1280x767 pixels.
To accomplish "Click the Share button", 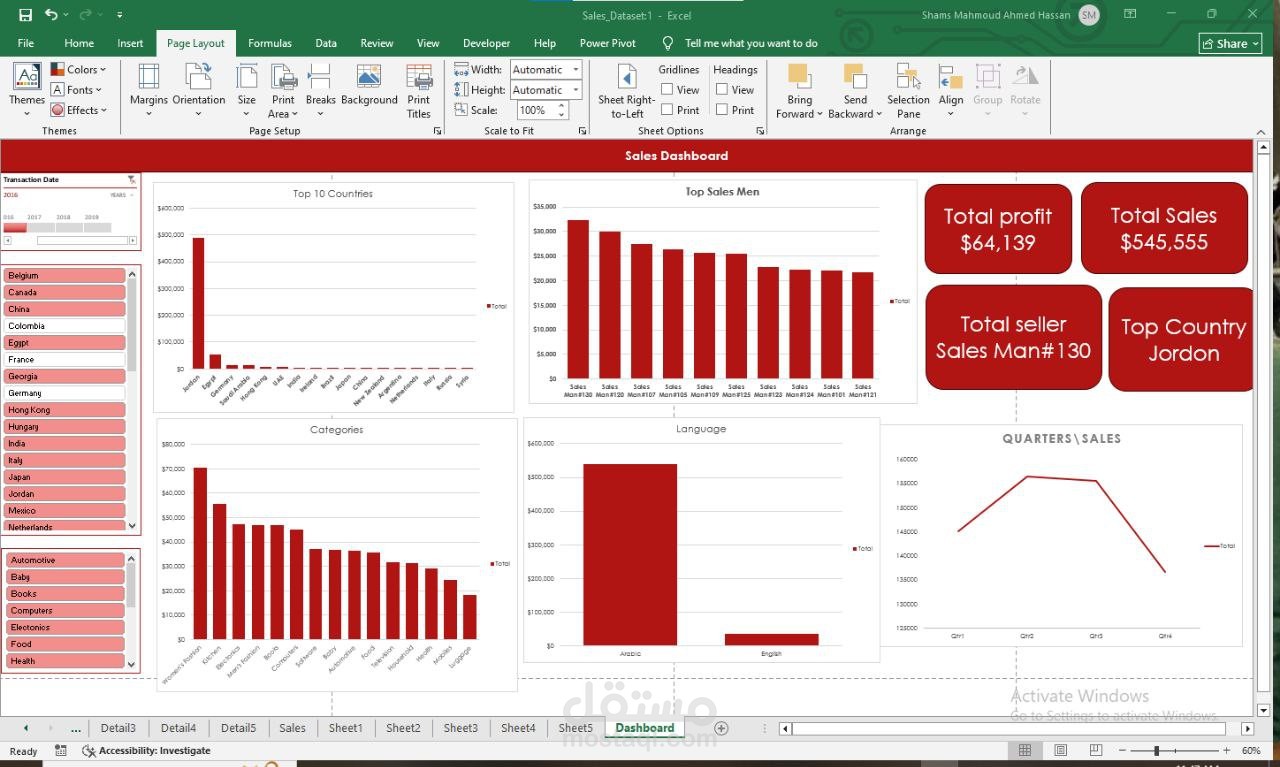I will coord(1229,43).
